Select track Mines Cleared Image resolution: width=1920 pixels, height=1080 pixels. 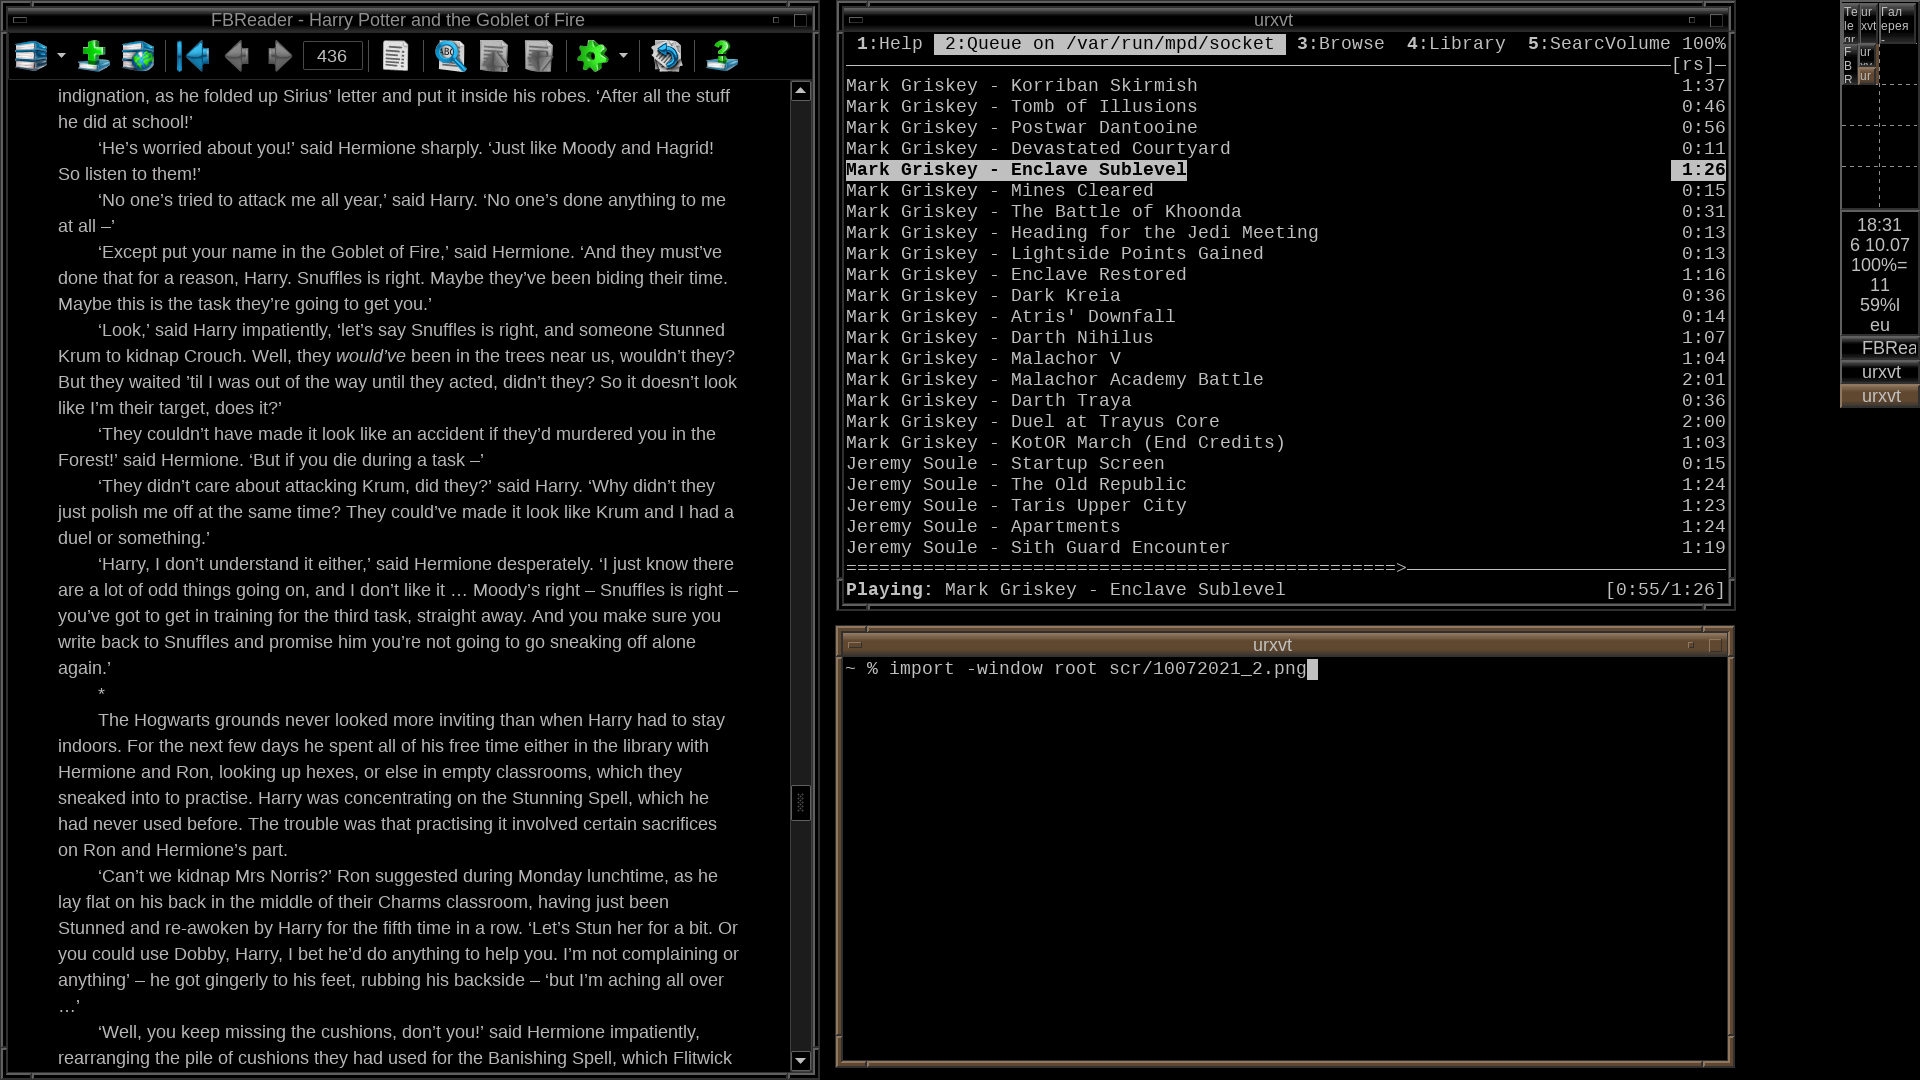1286,191
